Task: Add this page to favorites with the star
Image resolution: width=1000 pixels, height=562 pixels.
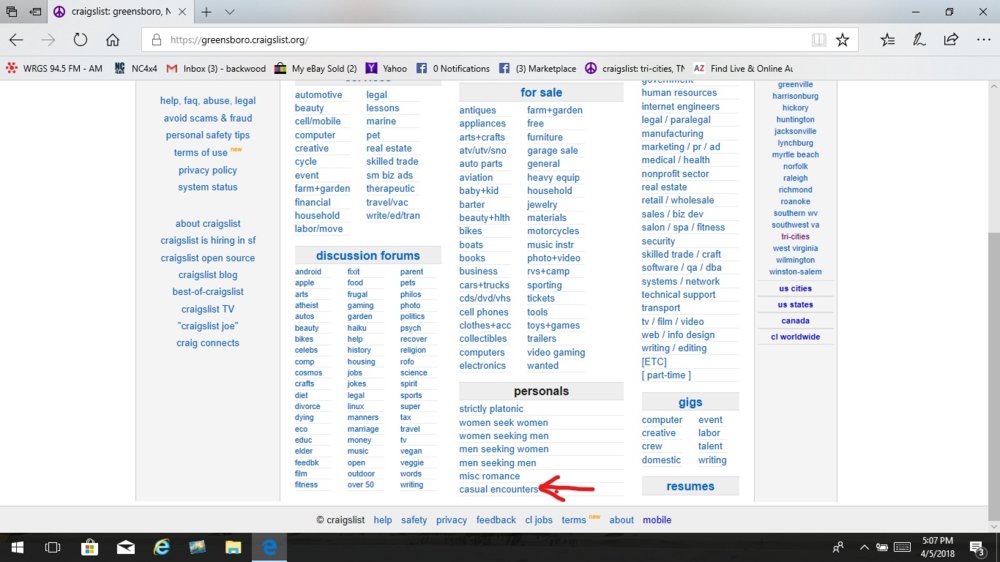Action: (842, 40)
